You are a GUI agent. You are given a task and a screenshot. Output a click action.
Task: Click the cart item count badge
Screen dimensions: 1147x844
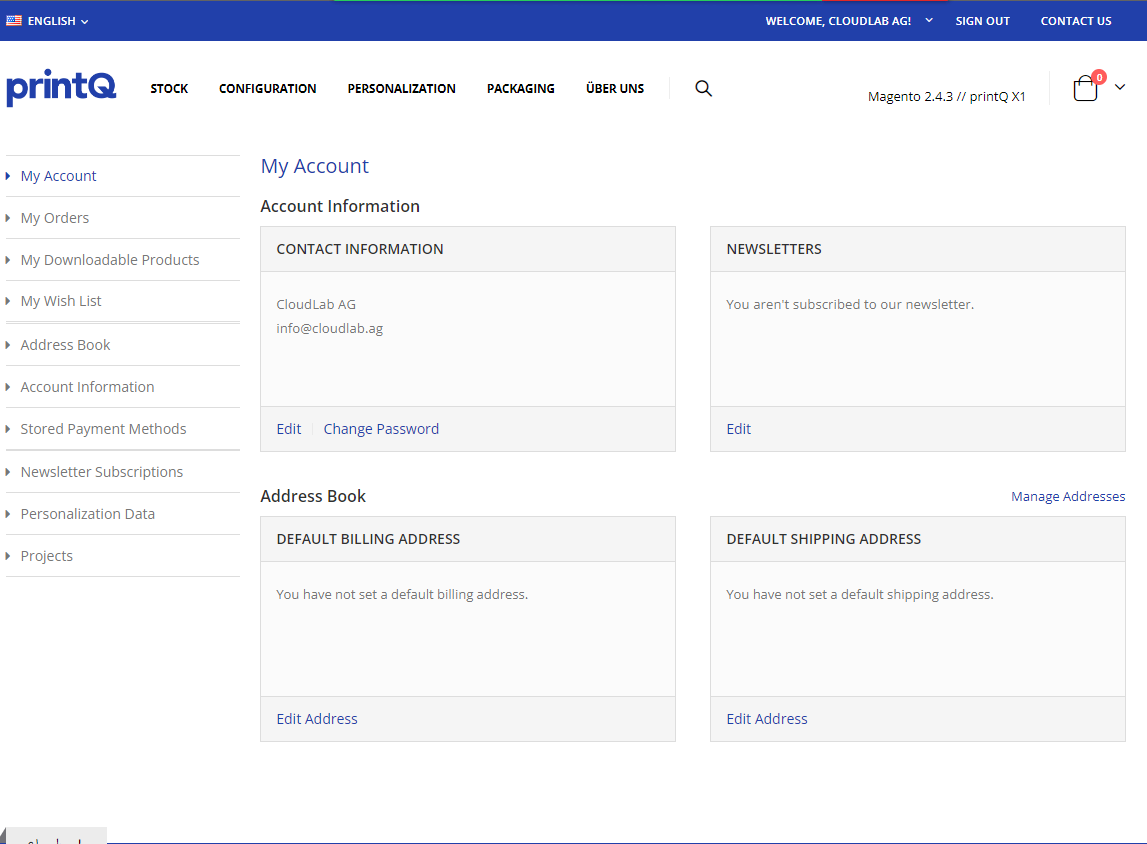pos(1099,77)
